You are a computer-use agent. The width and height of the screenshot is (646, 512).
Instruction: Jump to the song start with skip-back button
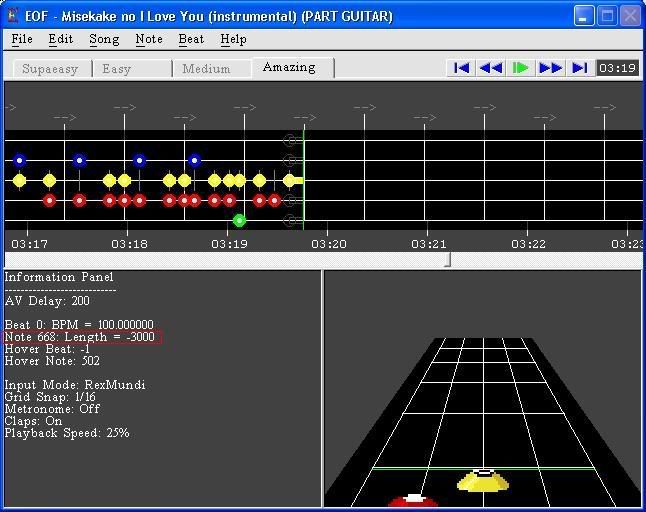(461, 68)
